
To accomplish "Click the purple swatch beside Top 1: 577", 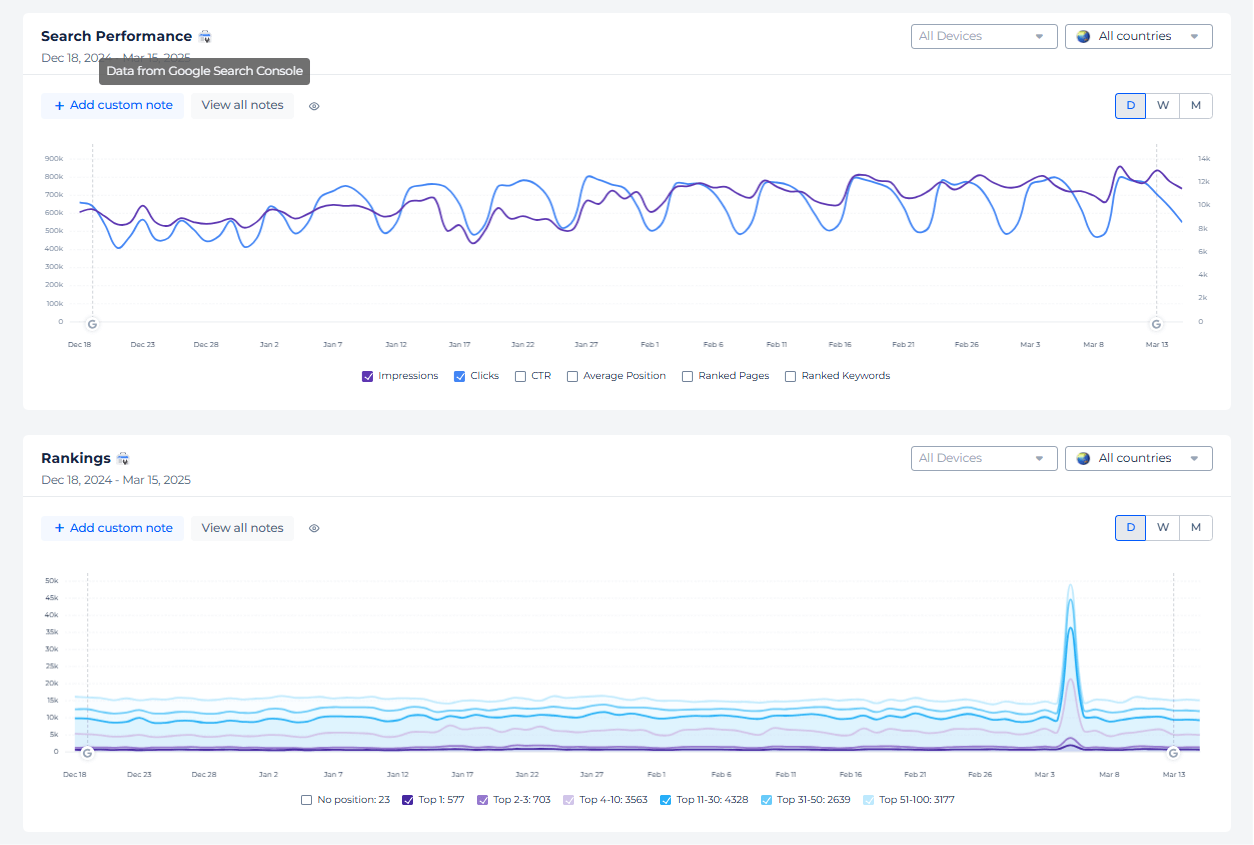I will [407, 800].
